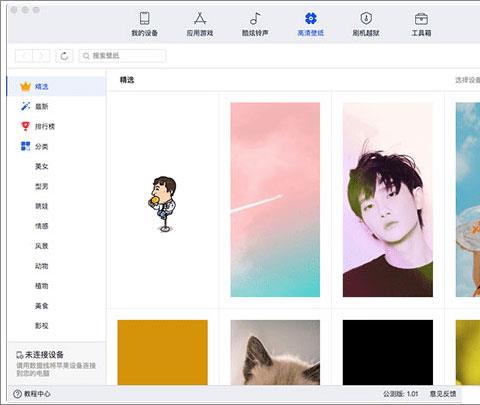Choose the 美女 category

(42, 166)
